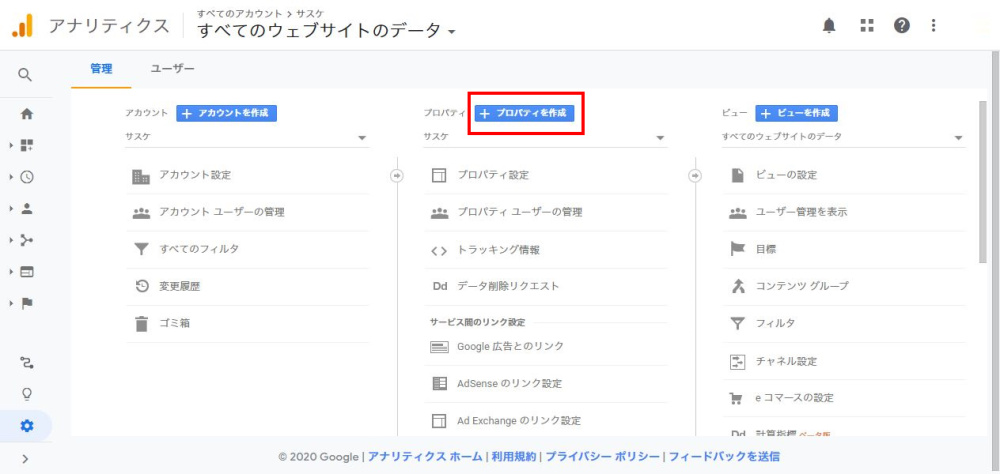The height and width of the screenshot is (474, 1000).
Task: Open the three-dot more options menu
Action: pyautogui.click(x=934, y=26)
